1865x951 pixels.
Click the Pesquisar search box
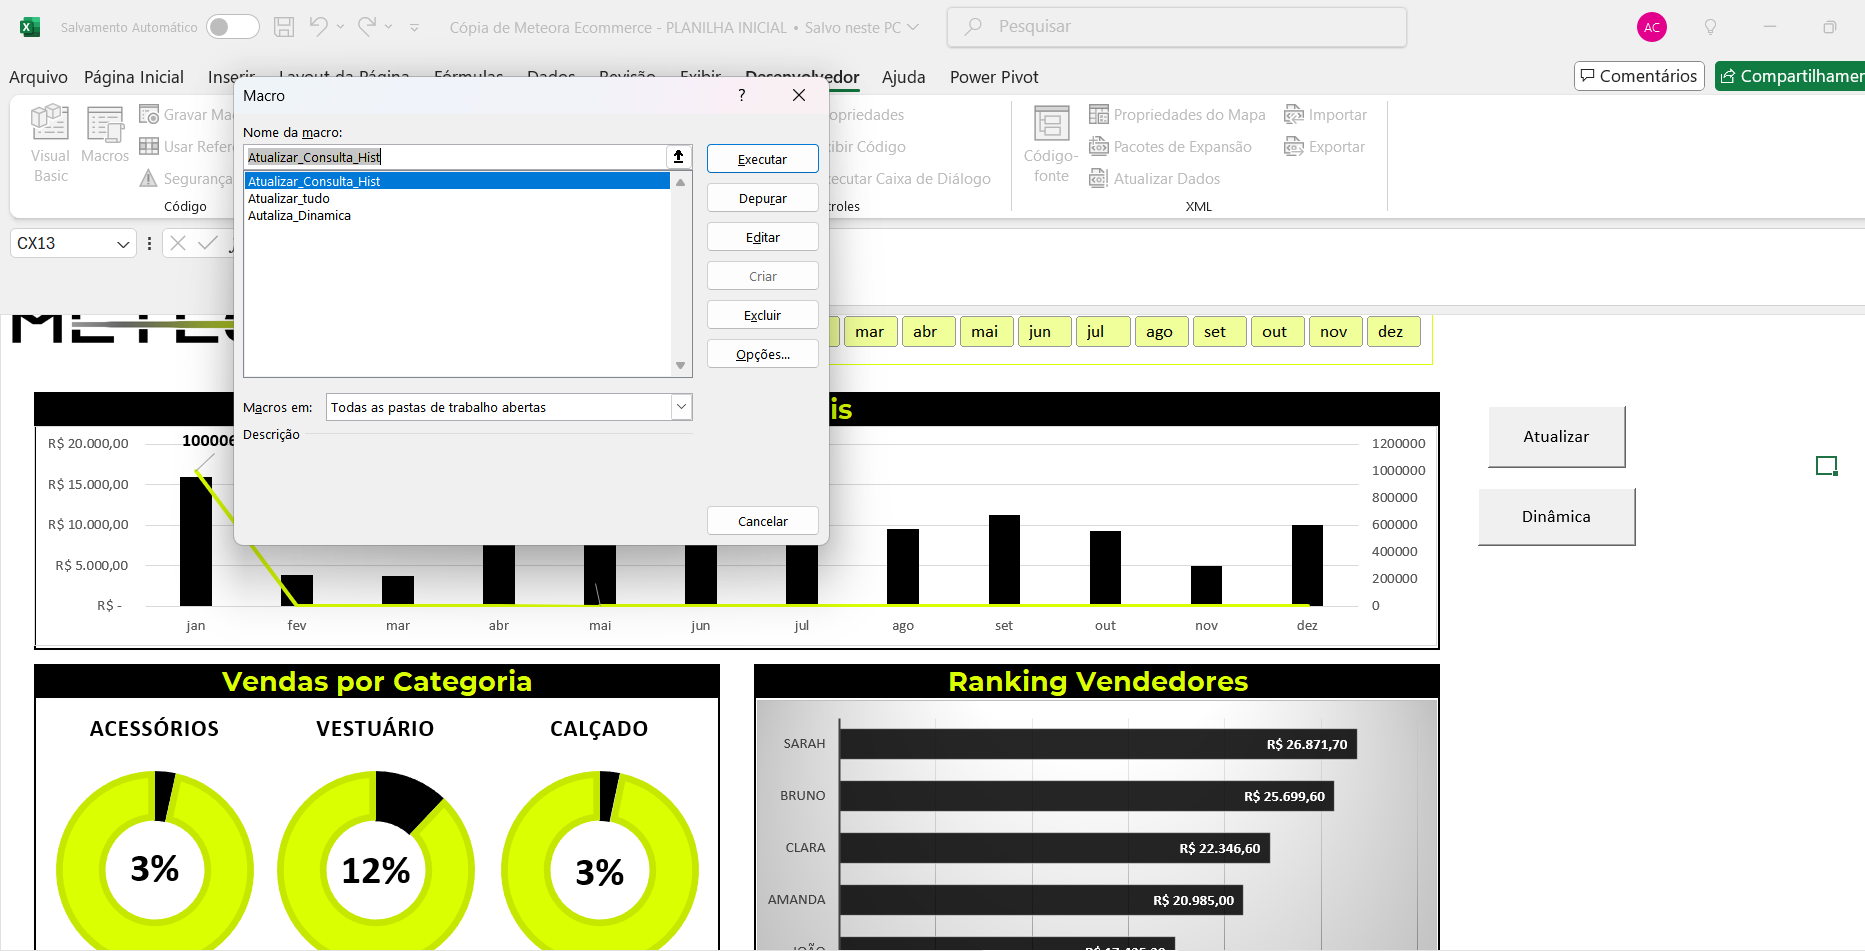coord(1176,27)
